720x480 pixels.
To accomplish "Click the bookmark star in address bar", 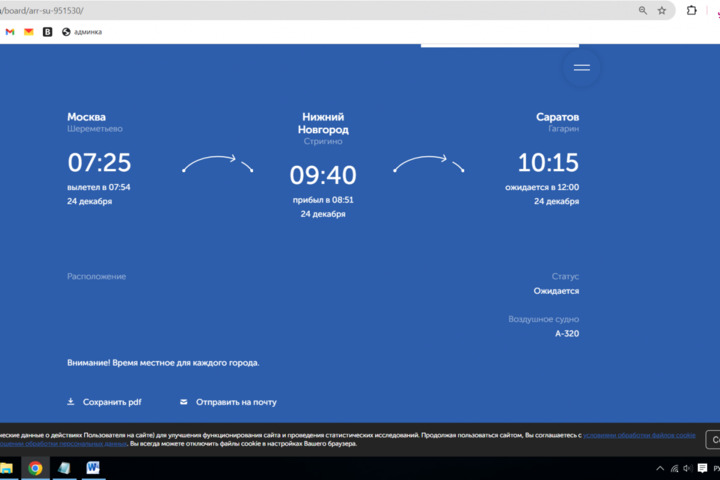I will (x=661, y=10).
